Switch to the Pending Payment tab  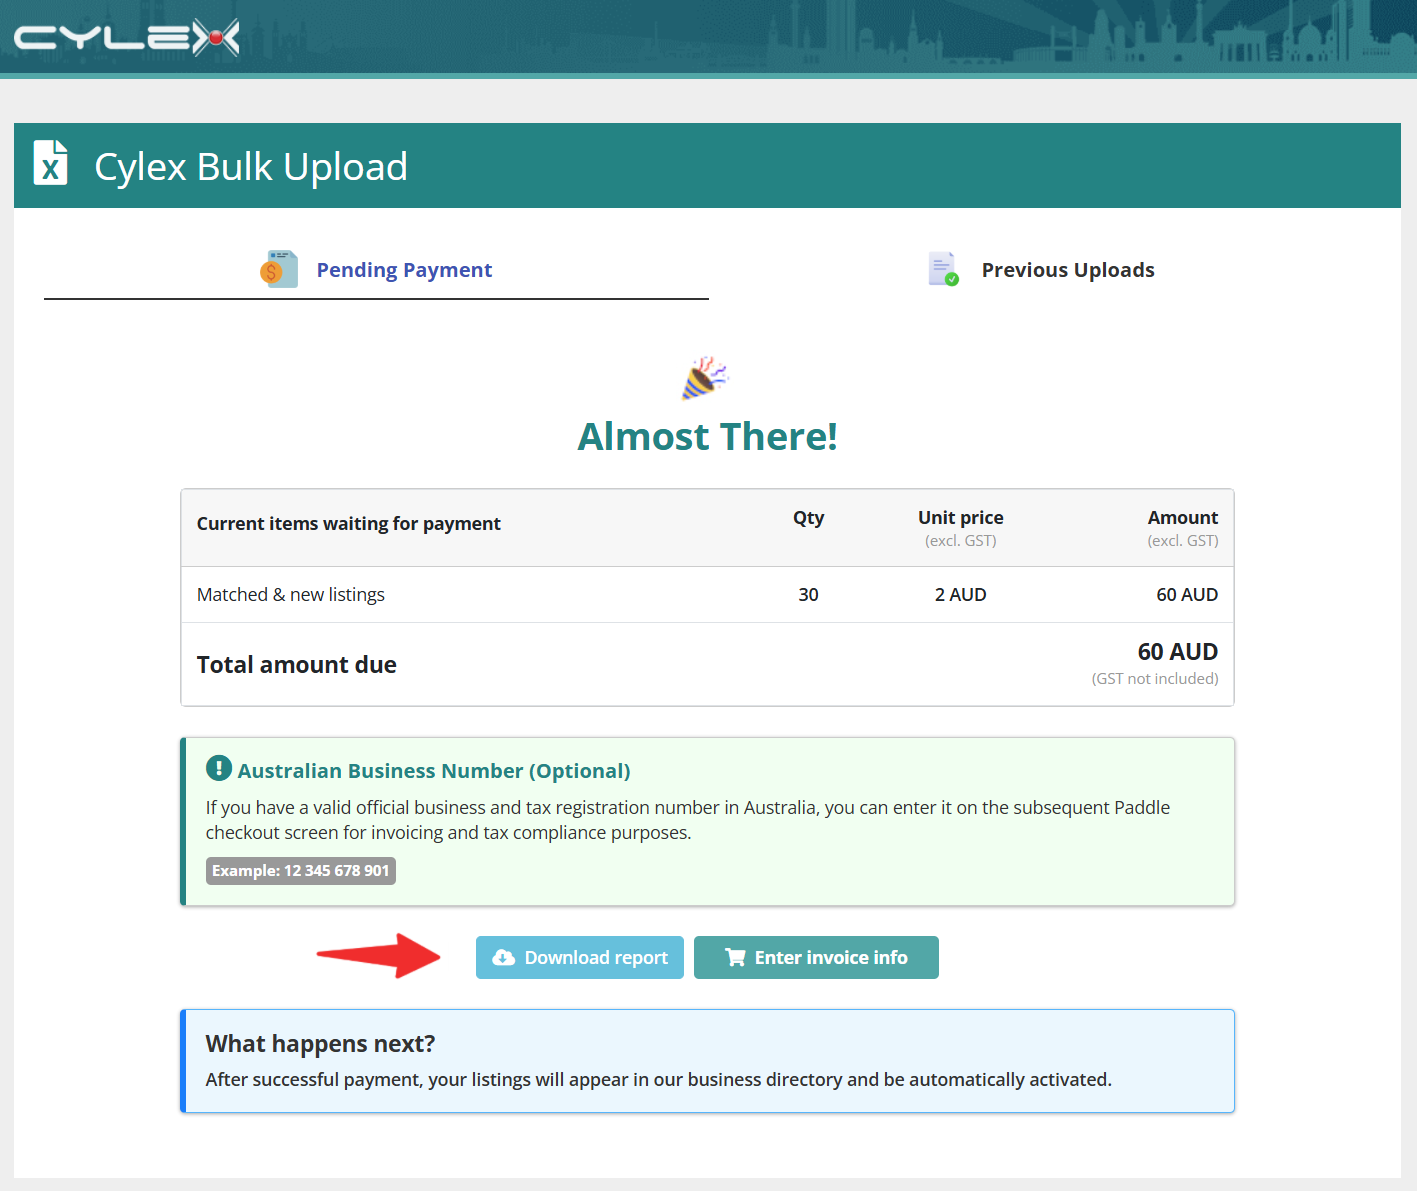pyautogui.click(x=376, y=270)
